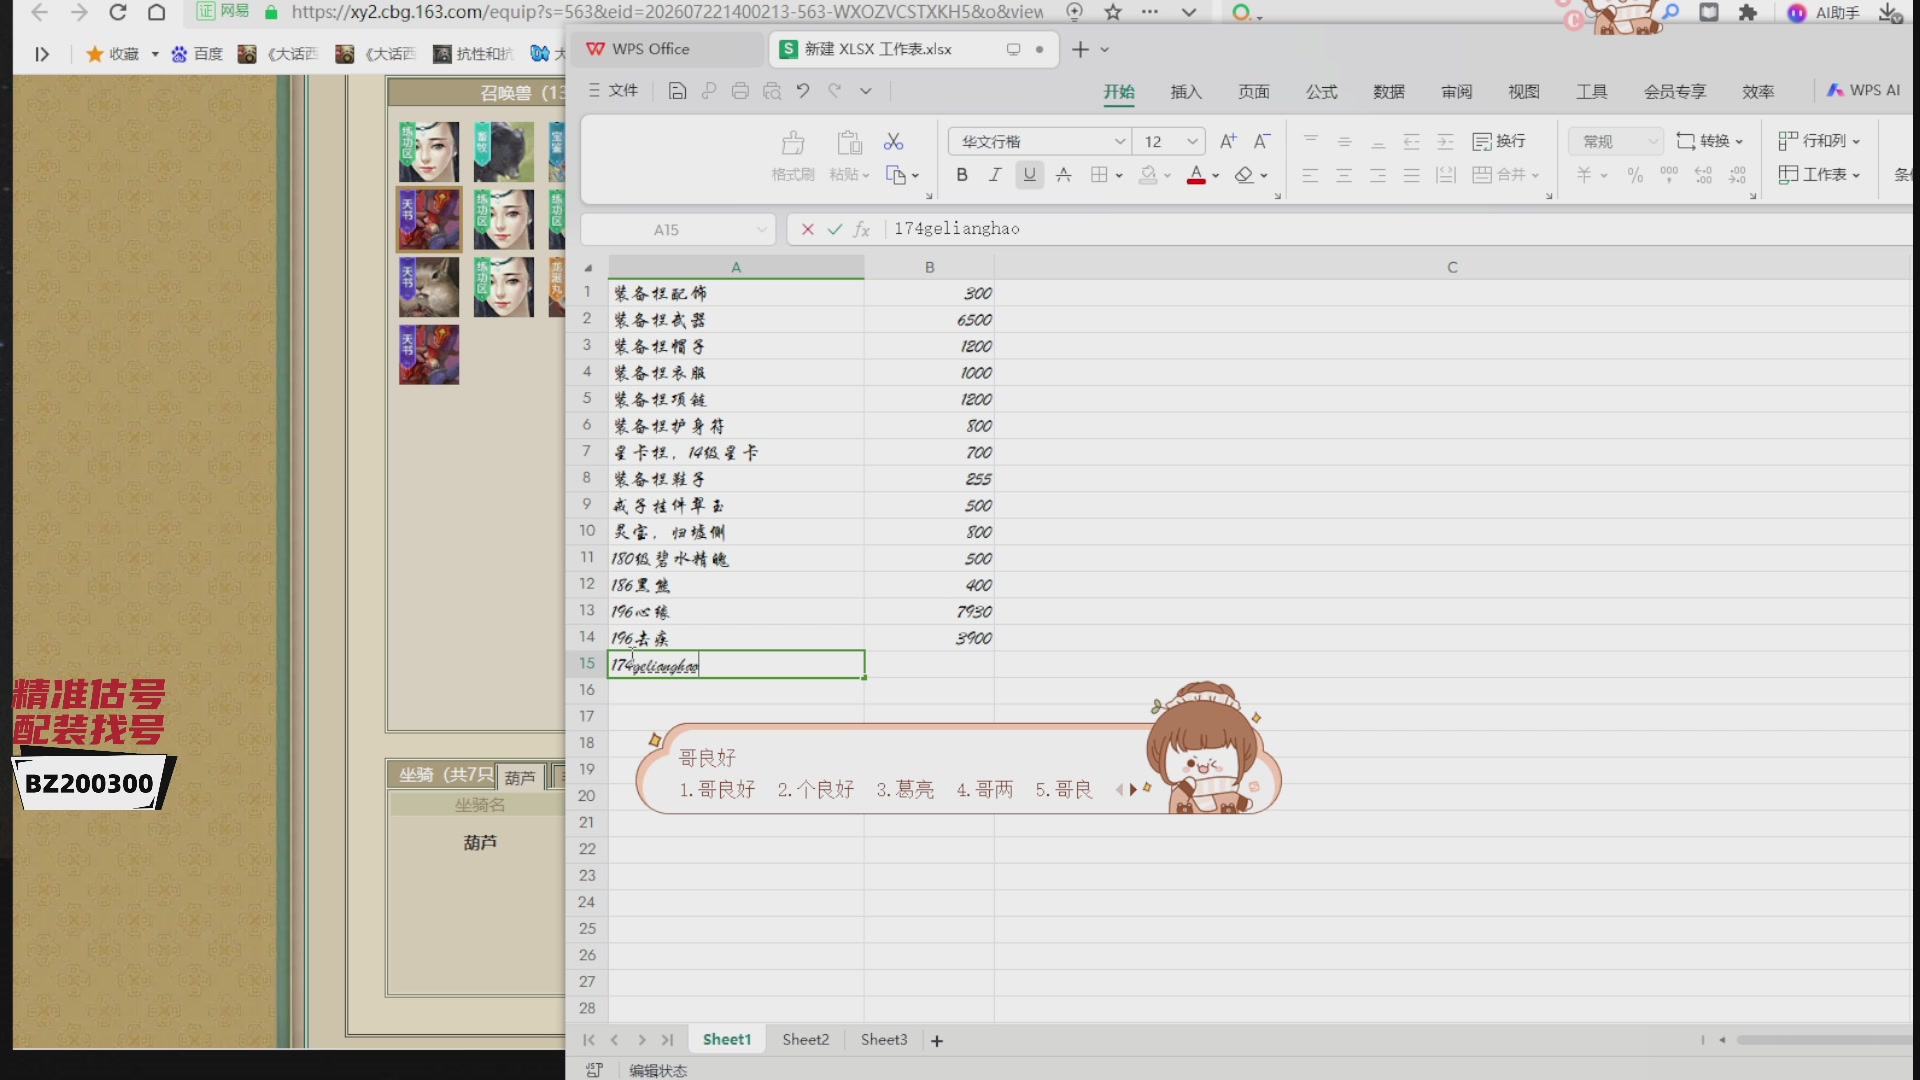Click the 文件 menu button
1920x1080 pixels.
613,91
